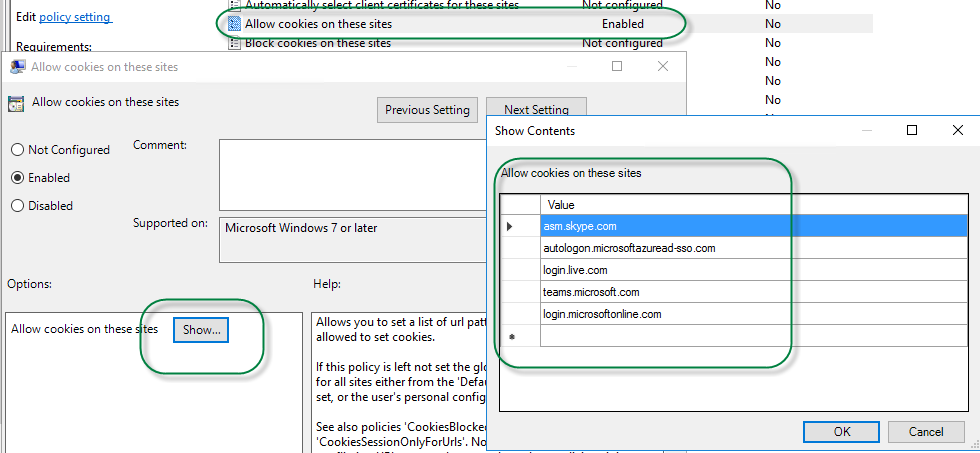Click the Show... button
The image size is (980, 453).
pyautogui.click(x=201, y=330)
